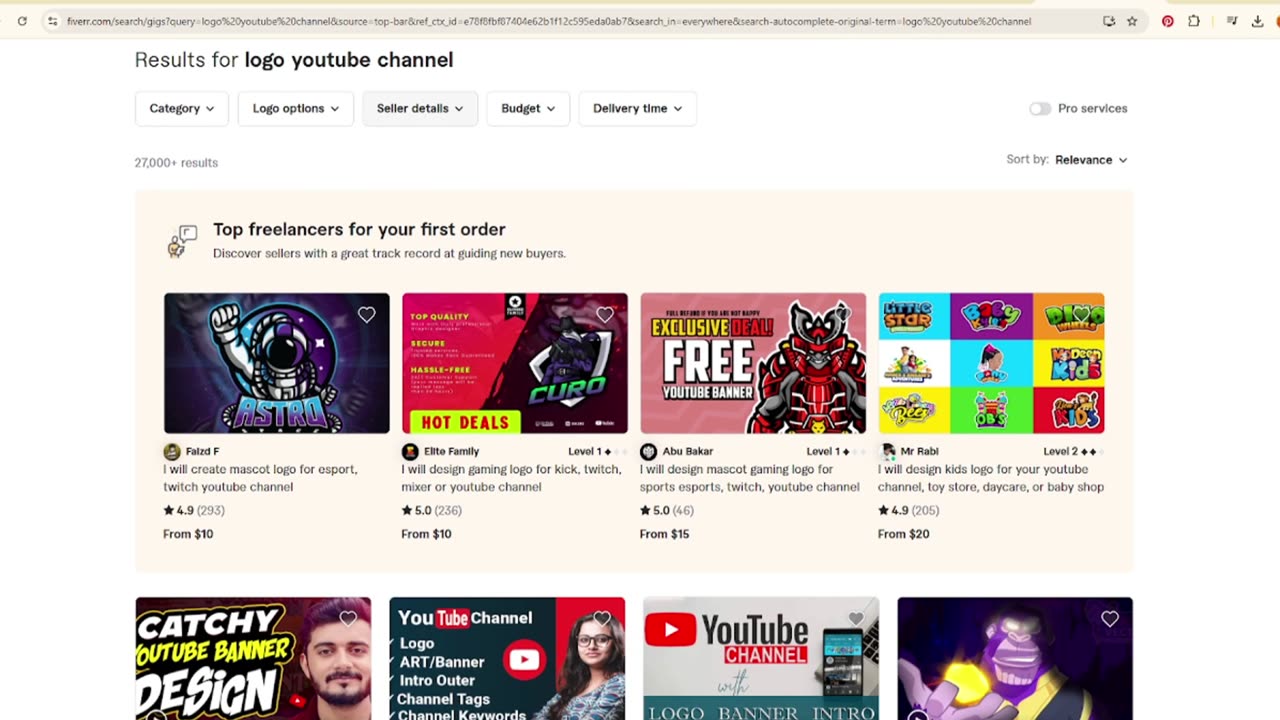Open site information icon in address bar
The image size is (1280, 720).
coord(53,21)
